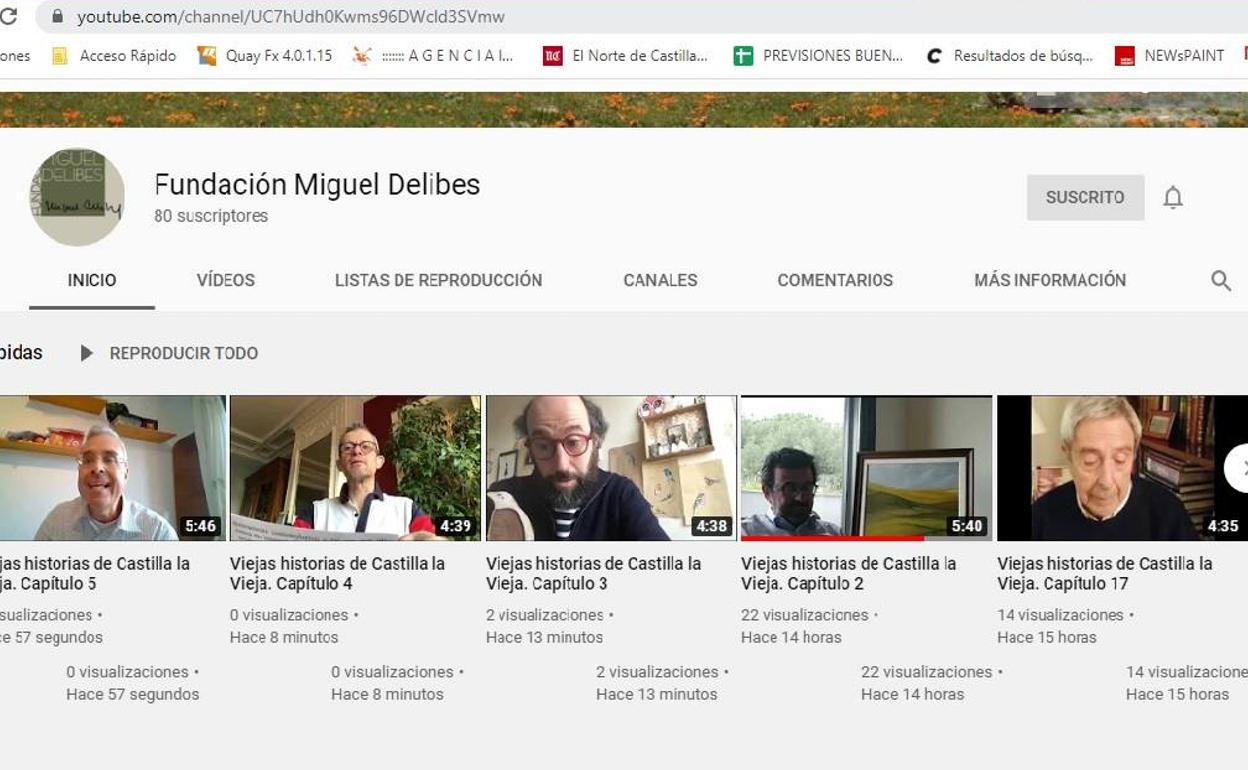Viewport: 1248px width, 770px height.
Task: Switch to the VÍDEOS tab
Action: click(x=225, y=281)
